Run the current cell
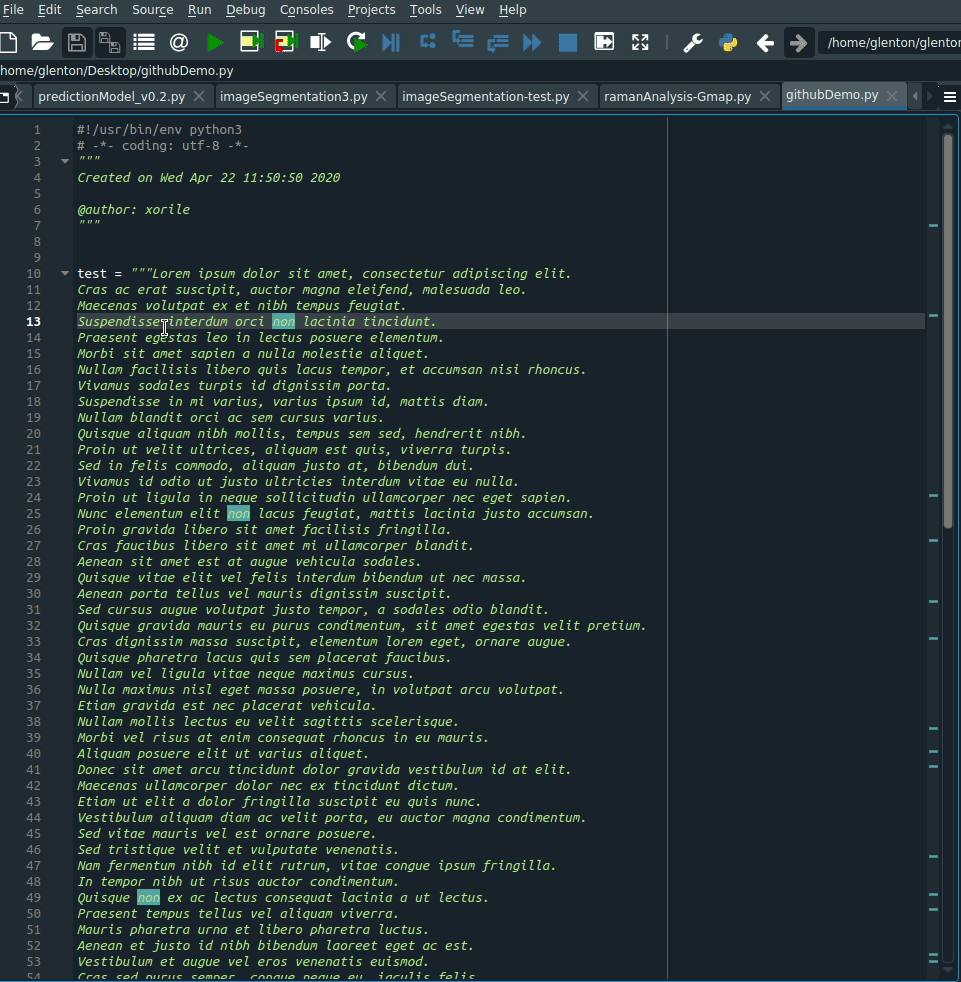Viewport: 961px width, 982px height. 248,42
